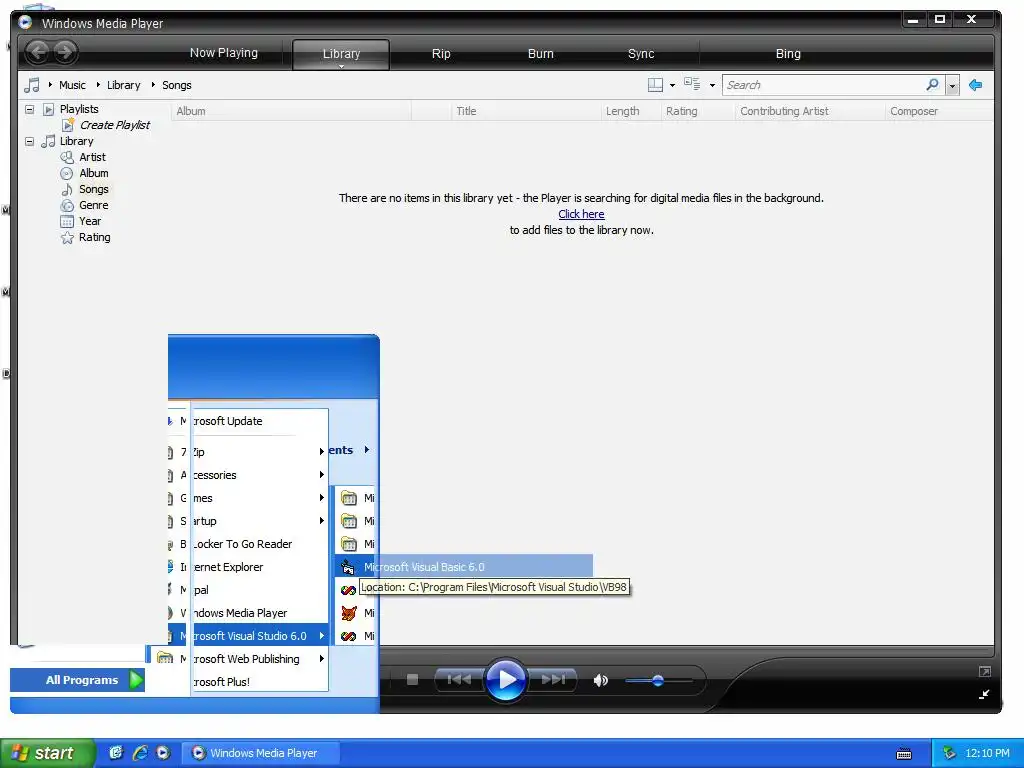This screenshot has height=768, width=1024.
Task: Click the Previous track button
Action: pyautogui.click(x=458, y=680)
